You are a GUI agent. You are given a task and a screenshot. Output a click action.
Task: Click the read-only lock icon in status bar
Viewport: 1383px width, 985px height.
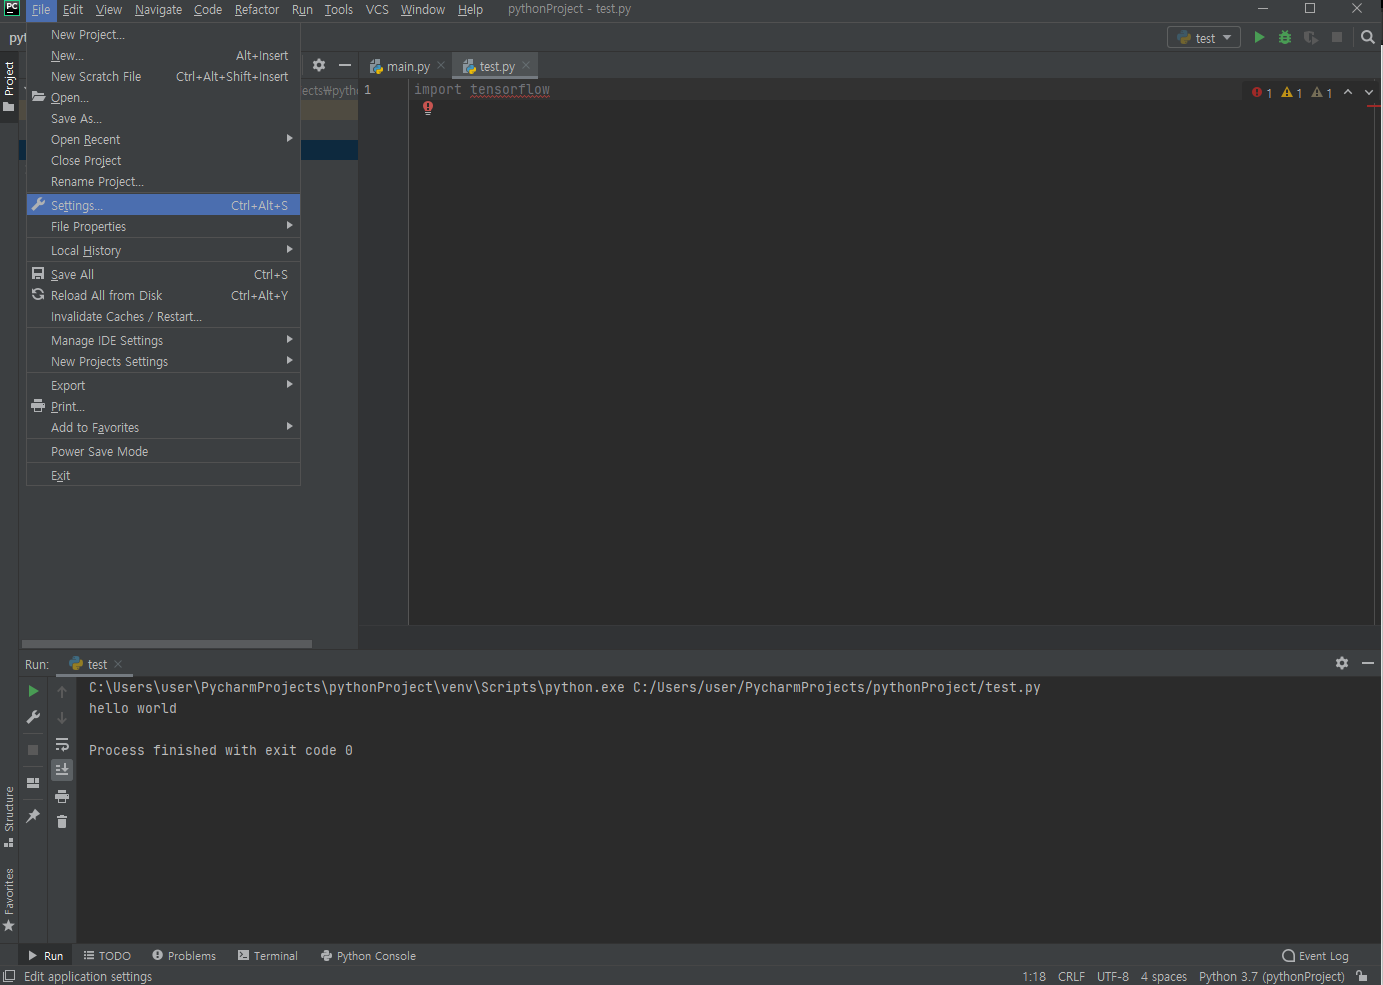click(1362, 976)
